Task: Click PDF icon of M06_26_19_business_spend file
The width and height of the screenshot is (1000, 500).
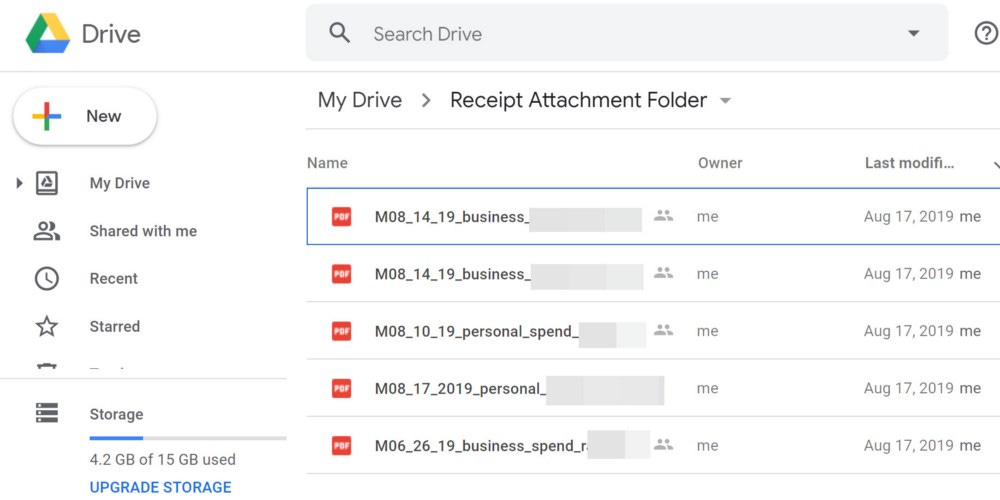Action: (x=341, y=445)
